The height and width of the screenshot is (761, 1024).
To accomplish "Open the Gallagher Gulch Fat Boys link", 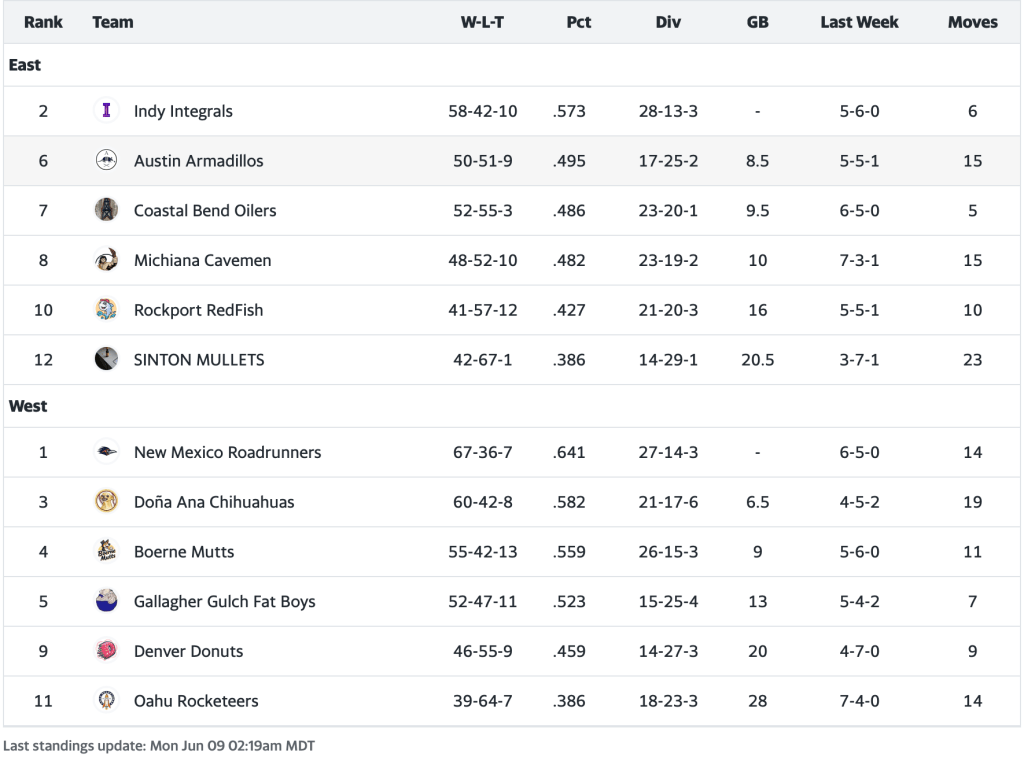I will tap(224, 602).
